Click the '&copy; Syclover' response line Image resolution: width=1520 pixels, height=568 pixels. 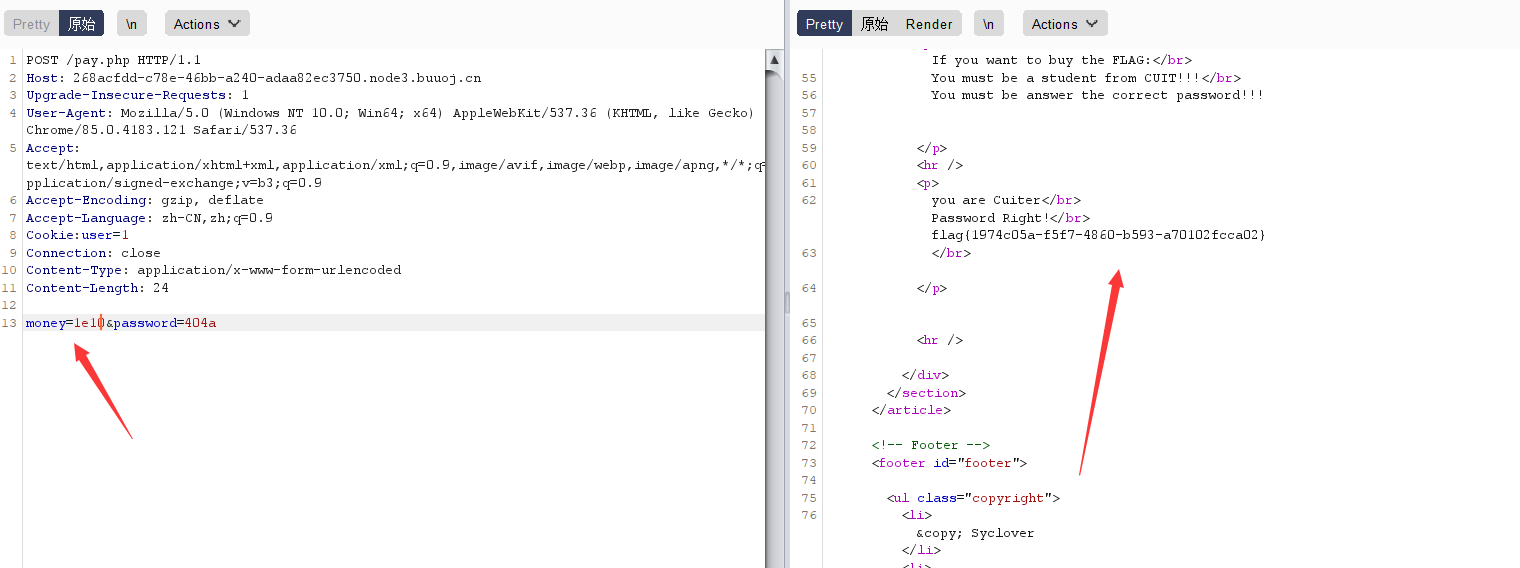pos(975,533)
